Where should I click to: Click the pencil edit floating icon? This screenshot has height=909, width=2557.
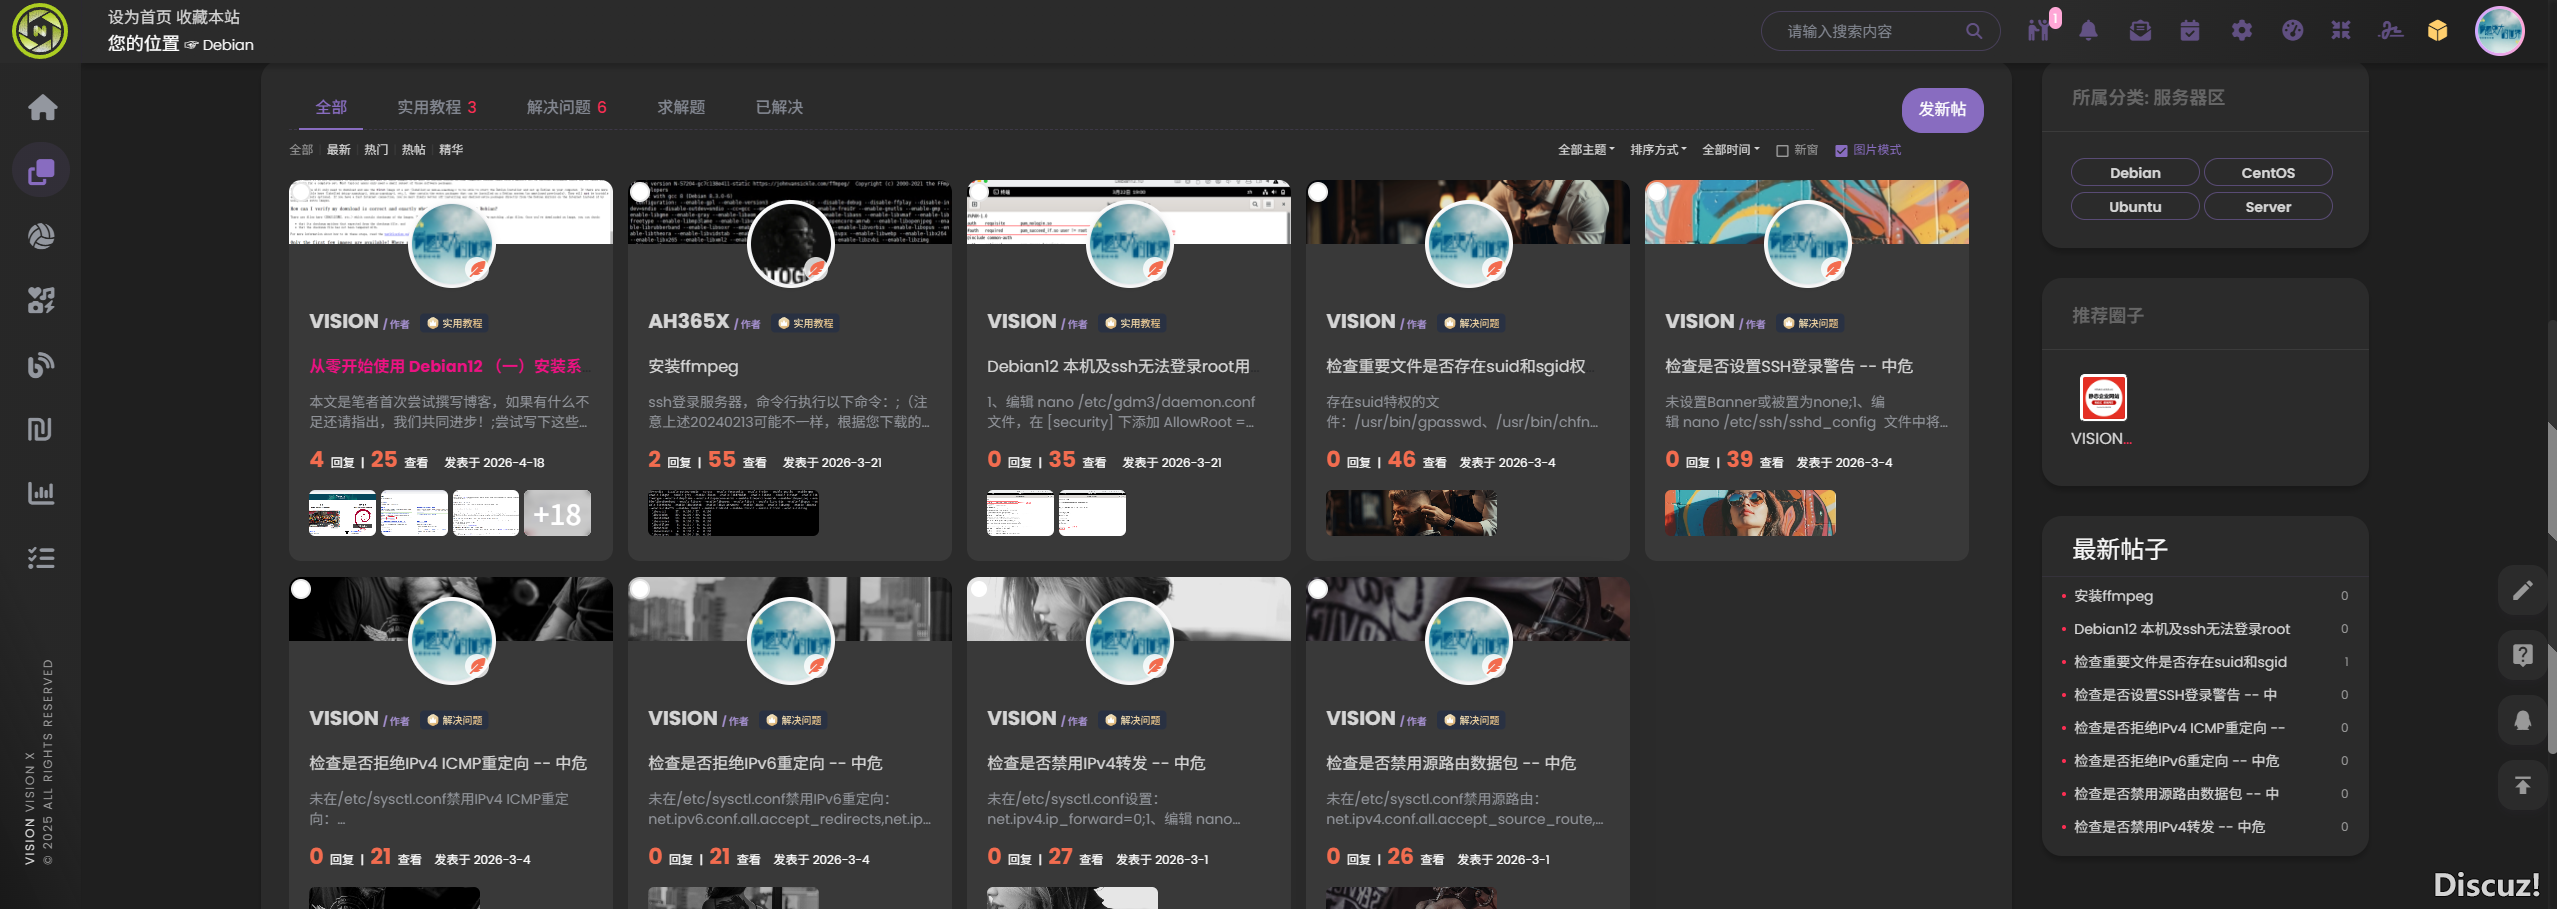click(x=2522, y=590)
